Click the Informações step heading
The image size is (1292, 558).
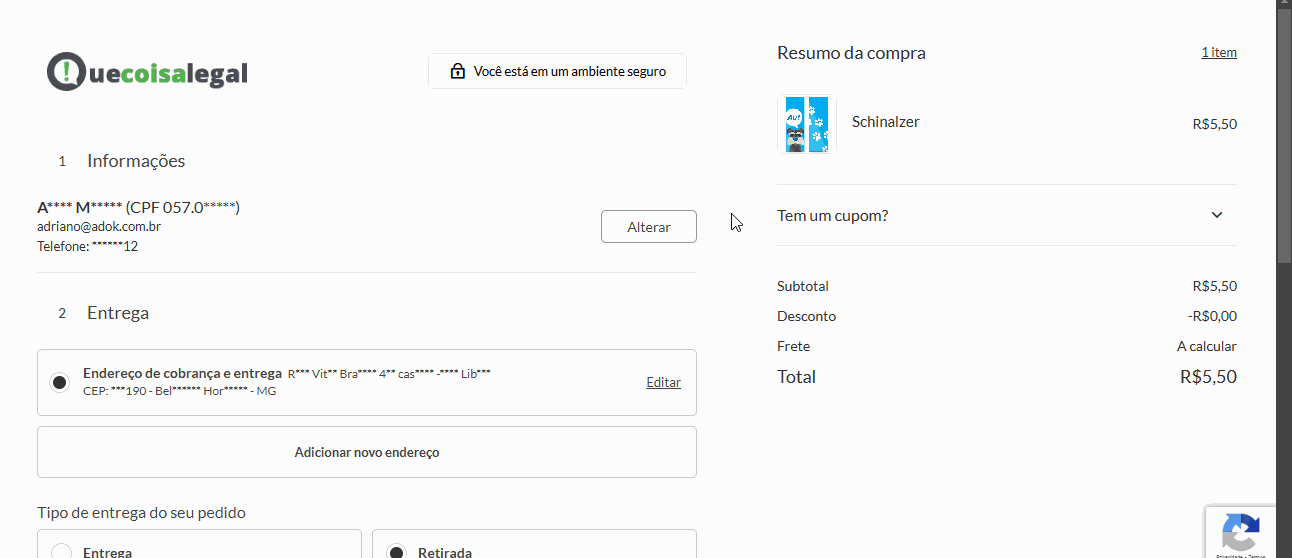pos(136,161)
